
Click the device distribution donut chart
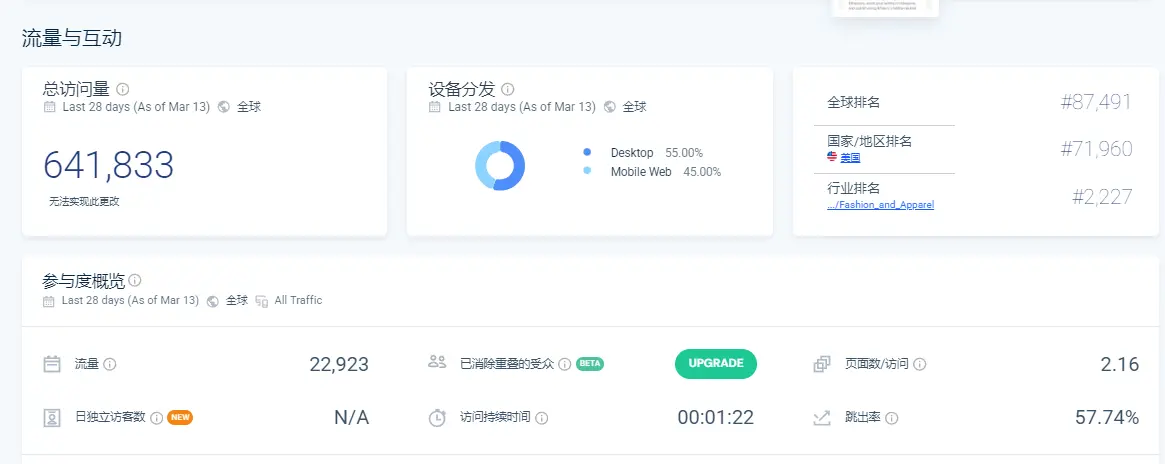499,165
